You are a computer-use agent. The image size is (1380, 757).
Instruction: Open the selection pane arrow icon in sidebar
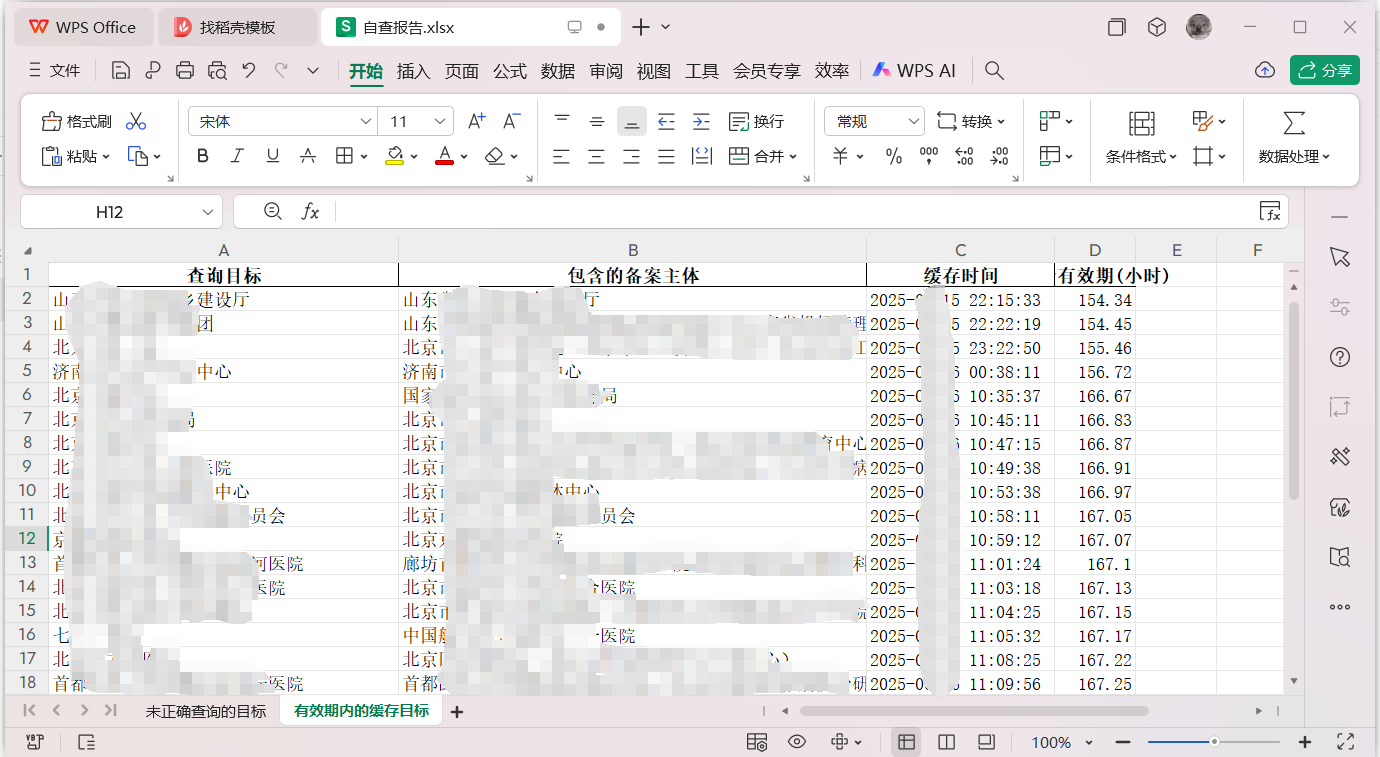pyautogui.click(x=1340, y=257)
